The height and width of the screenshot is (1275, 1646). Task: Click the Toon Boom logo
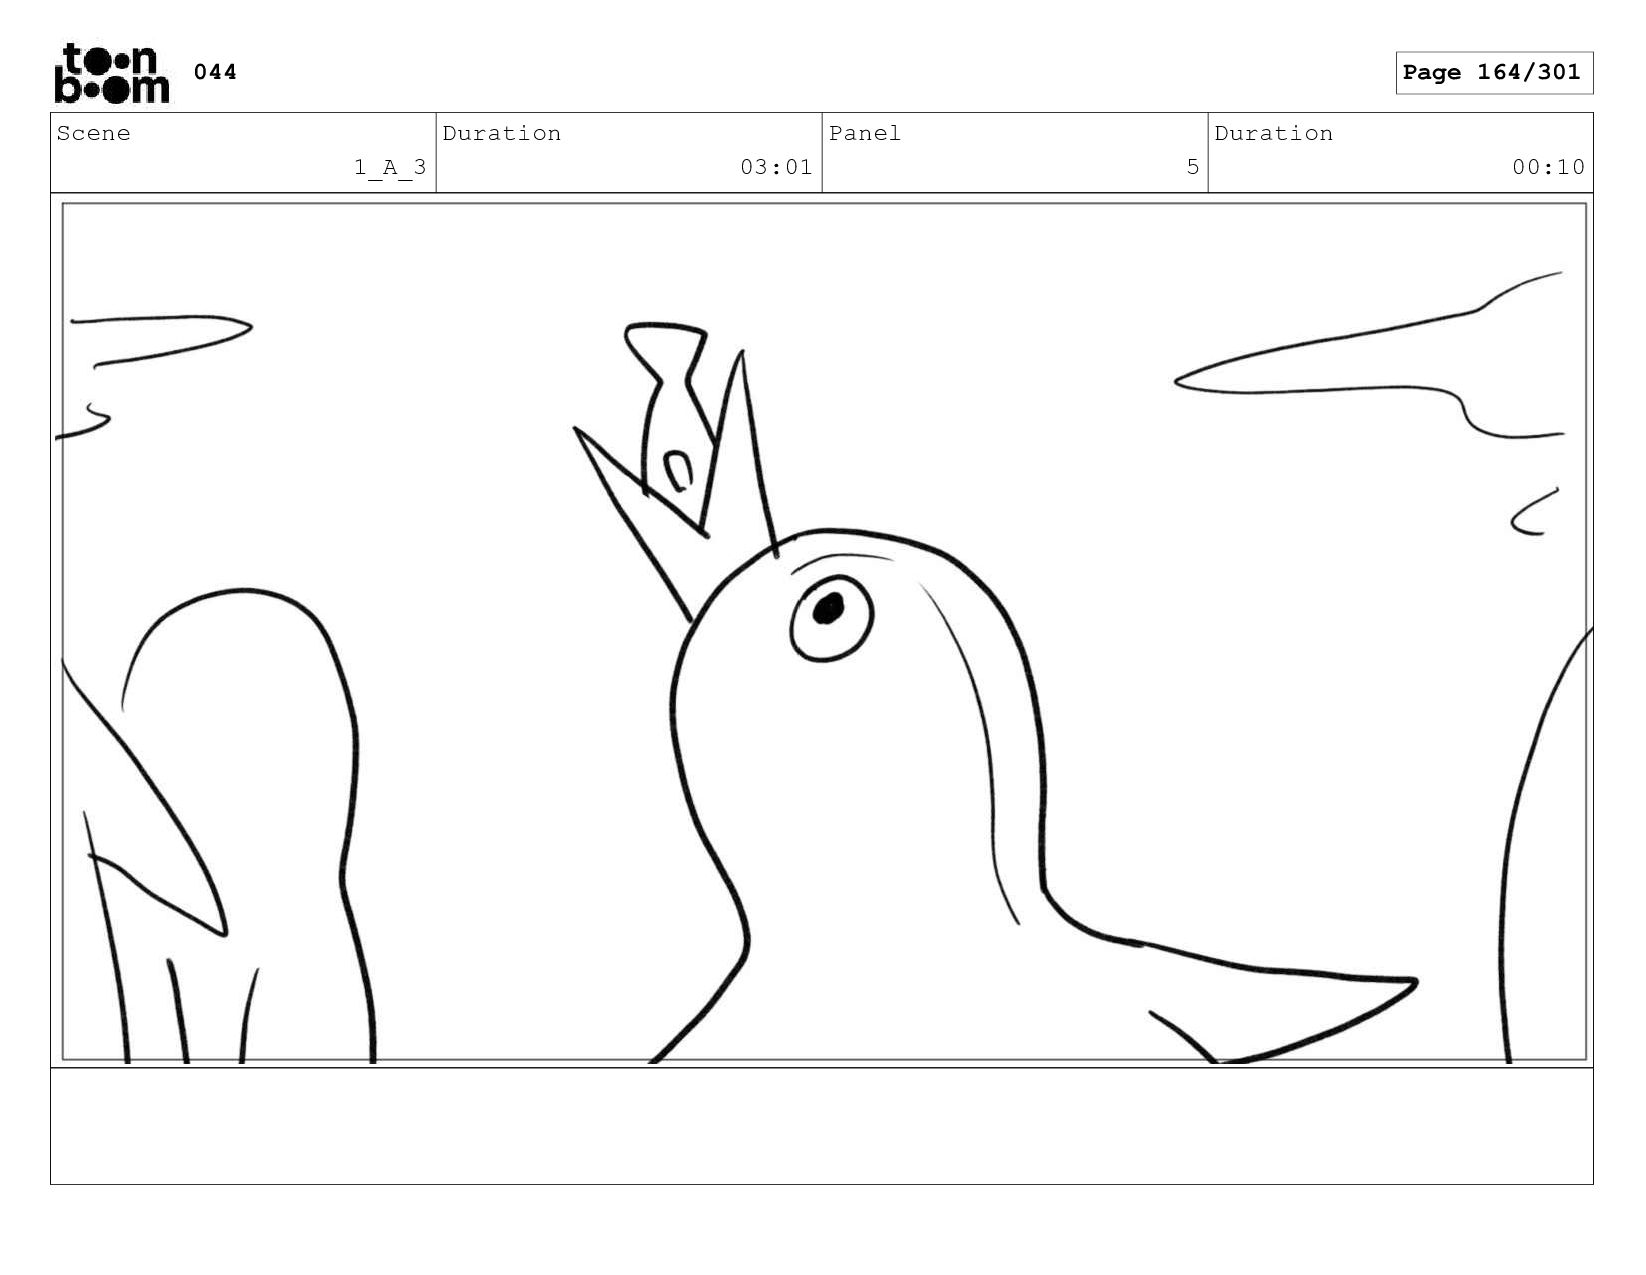click(x=112, y=73)
